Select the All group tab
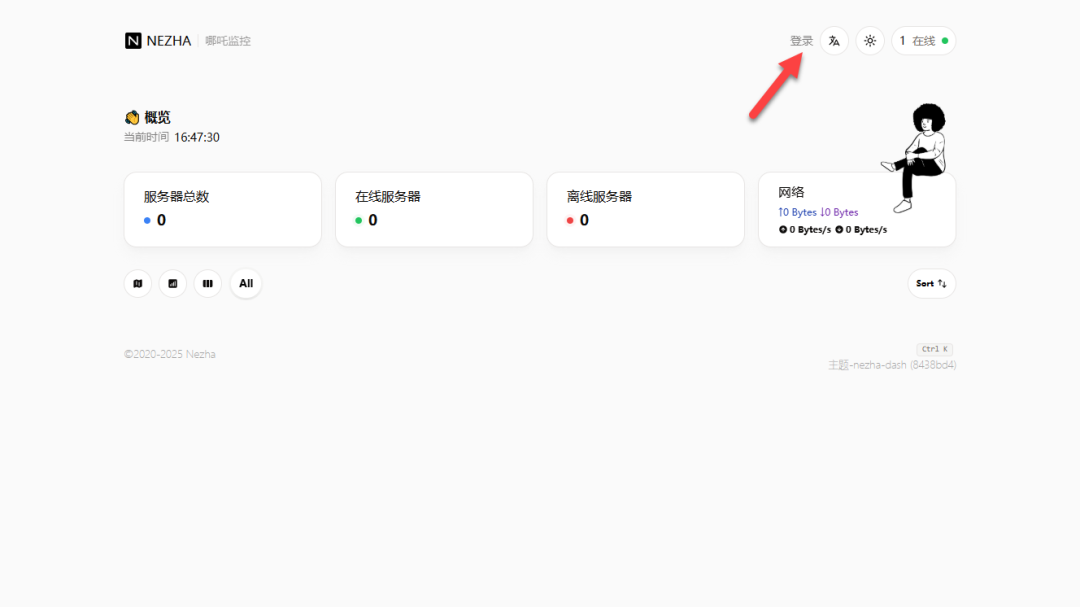Image resolution: width=1080 pixels, height=607 pixels. click(x=246, y=283)
